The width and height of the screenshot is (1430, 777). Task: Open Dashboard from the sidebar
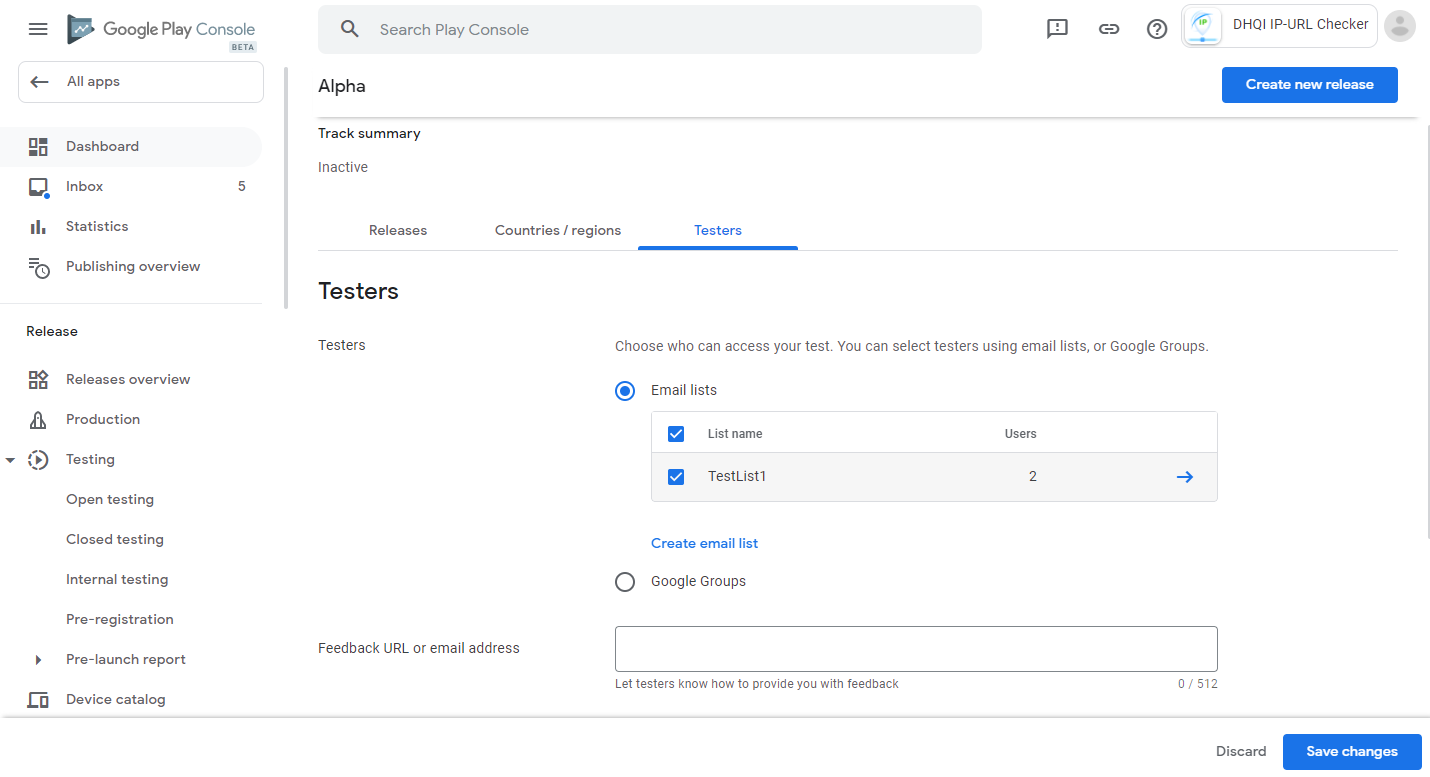pos(102,146)
